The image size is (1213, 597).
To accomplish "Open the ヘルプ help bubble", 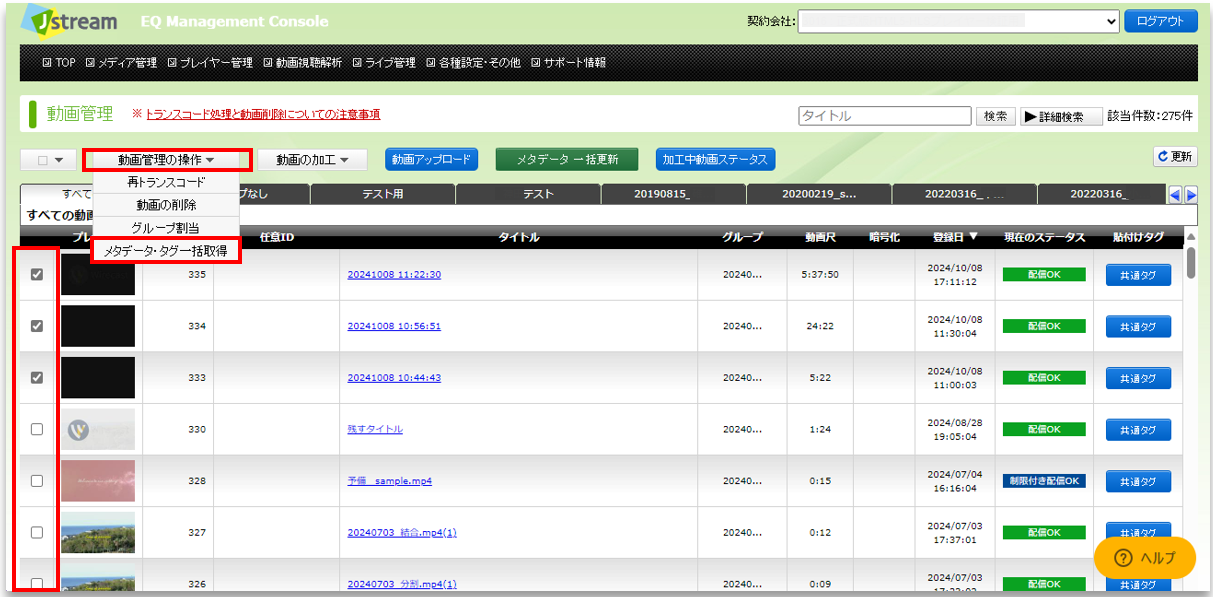I will pyautogui.click(x=1144, y=558).
